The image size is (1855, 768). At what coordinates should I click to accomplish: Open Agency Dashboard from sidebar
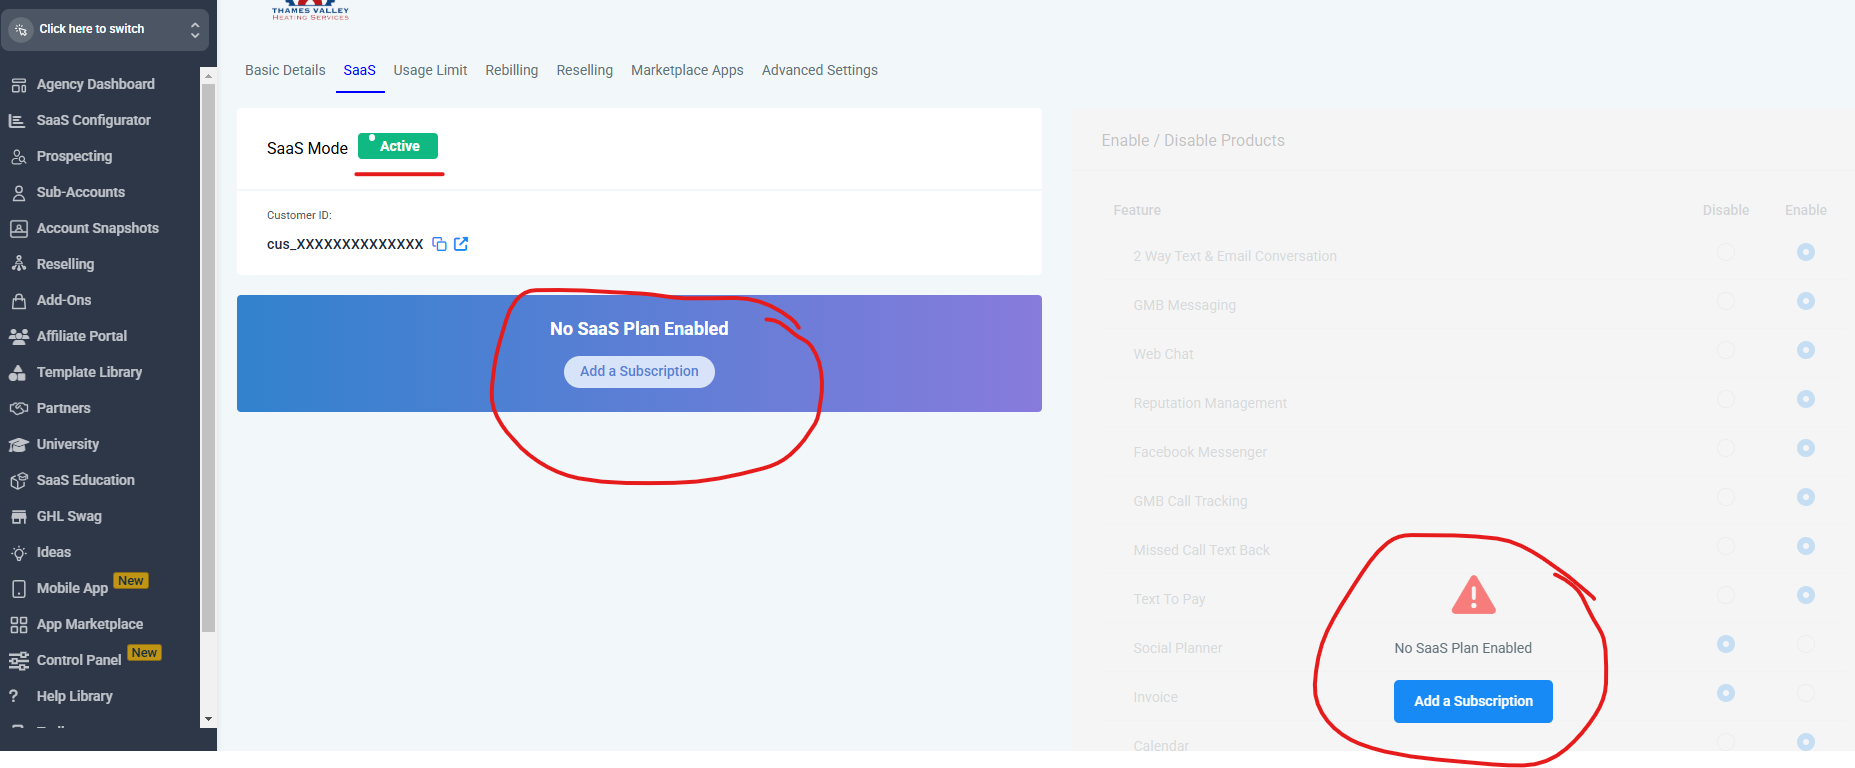click(x=96, y=84)
